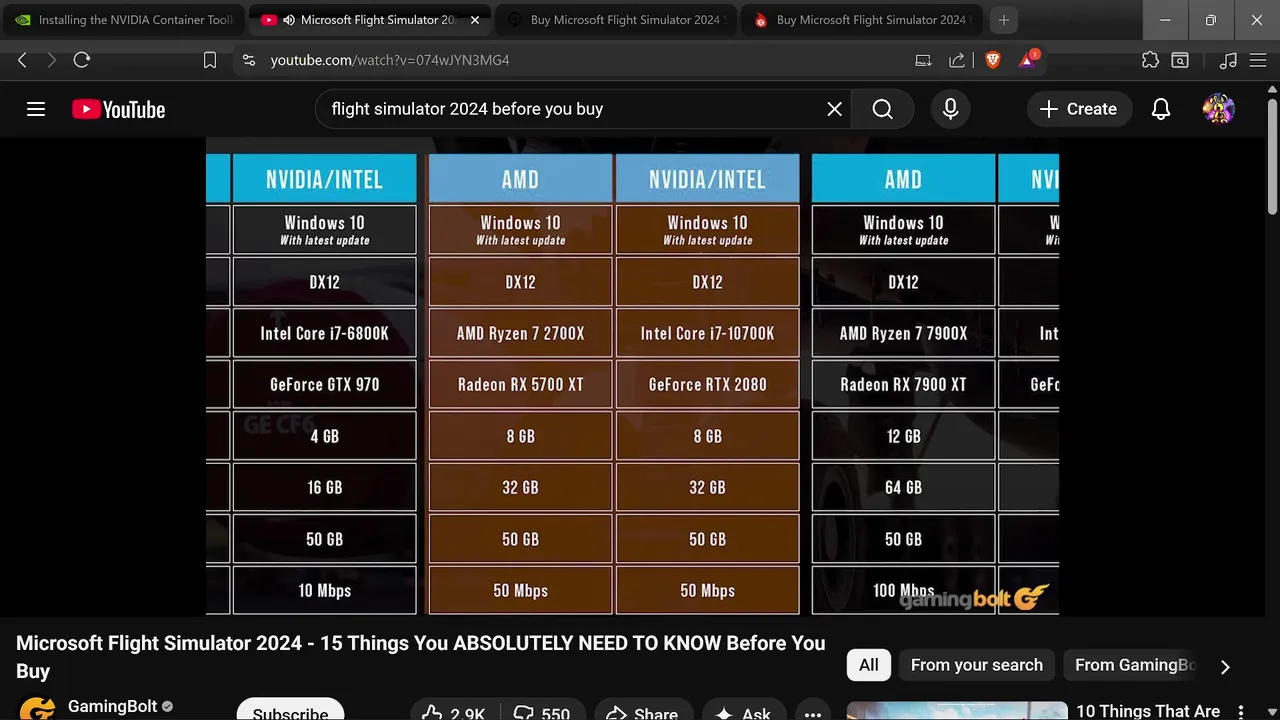Open the extensions puzzle piece menu

click(1151, 60)
